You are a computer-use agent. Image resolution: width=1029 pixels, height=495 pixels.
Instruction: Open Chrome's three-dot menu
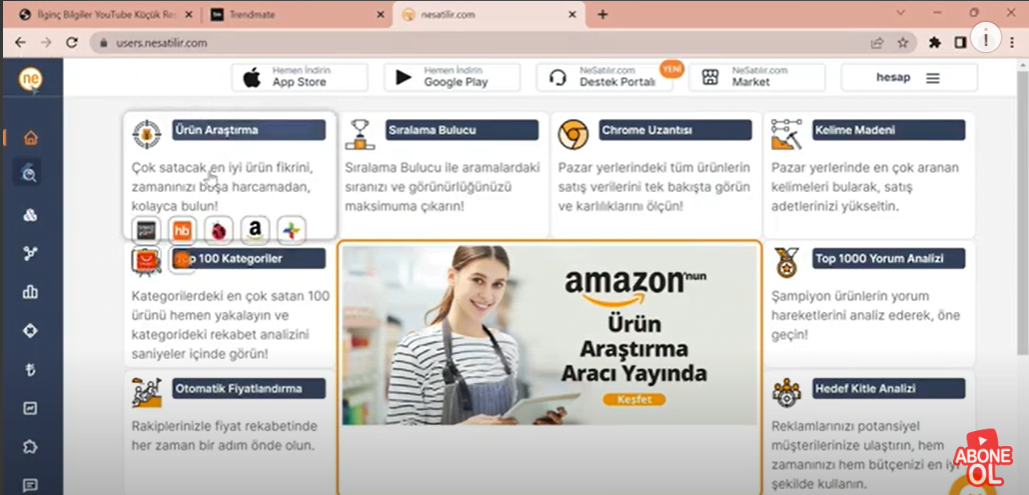point(986,38)
